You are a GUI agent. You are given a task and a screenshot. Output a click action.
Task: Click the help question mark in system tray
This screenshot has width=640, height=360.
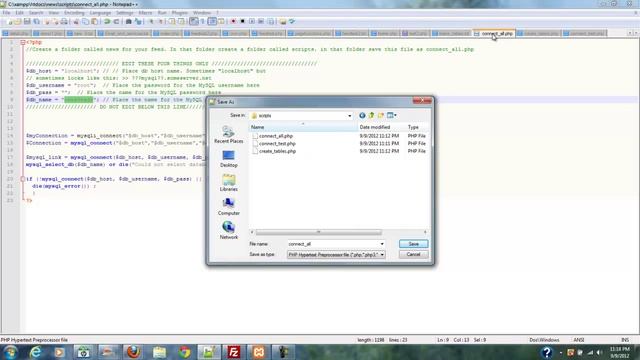tap(547, 352)
